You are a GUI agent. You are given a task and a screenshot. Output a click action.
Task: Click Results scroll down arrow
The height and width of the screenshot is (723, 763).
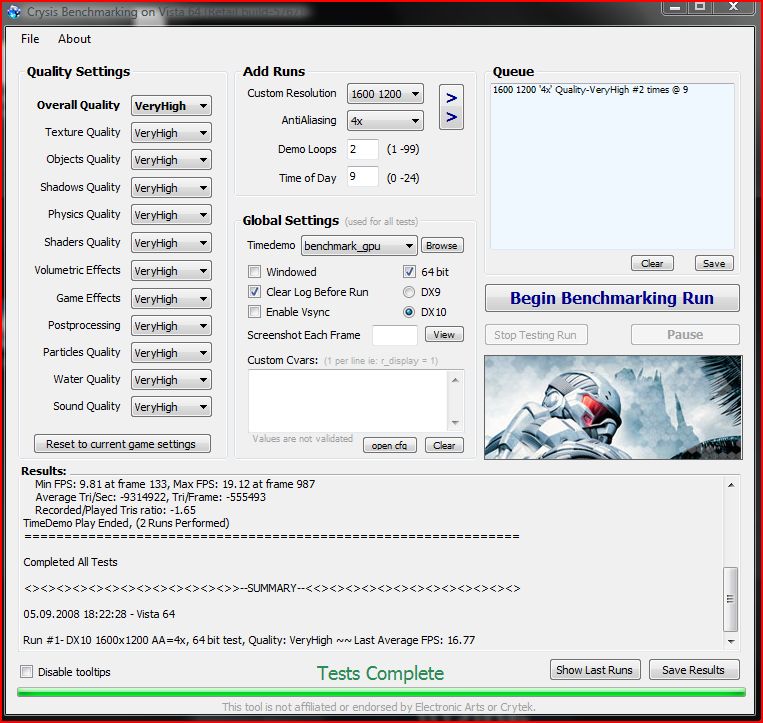coord(730,642)
